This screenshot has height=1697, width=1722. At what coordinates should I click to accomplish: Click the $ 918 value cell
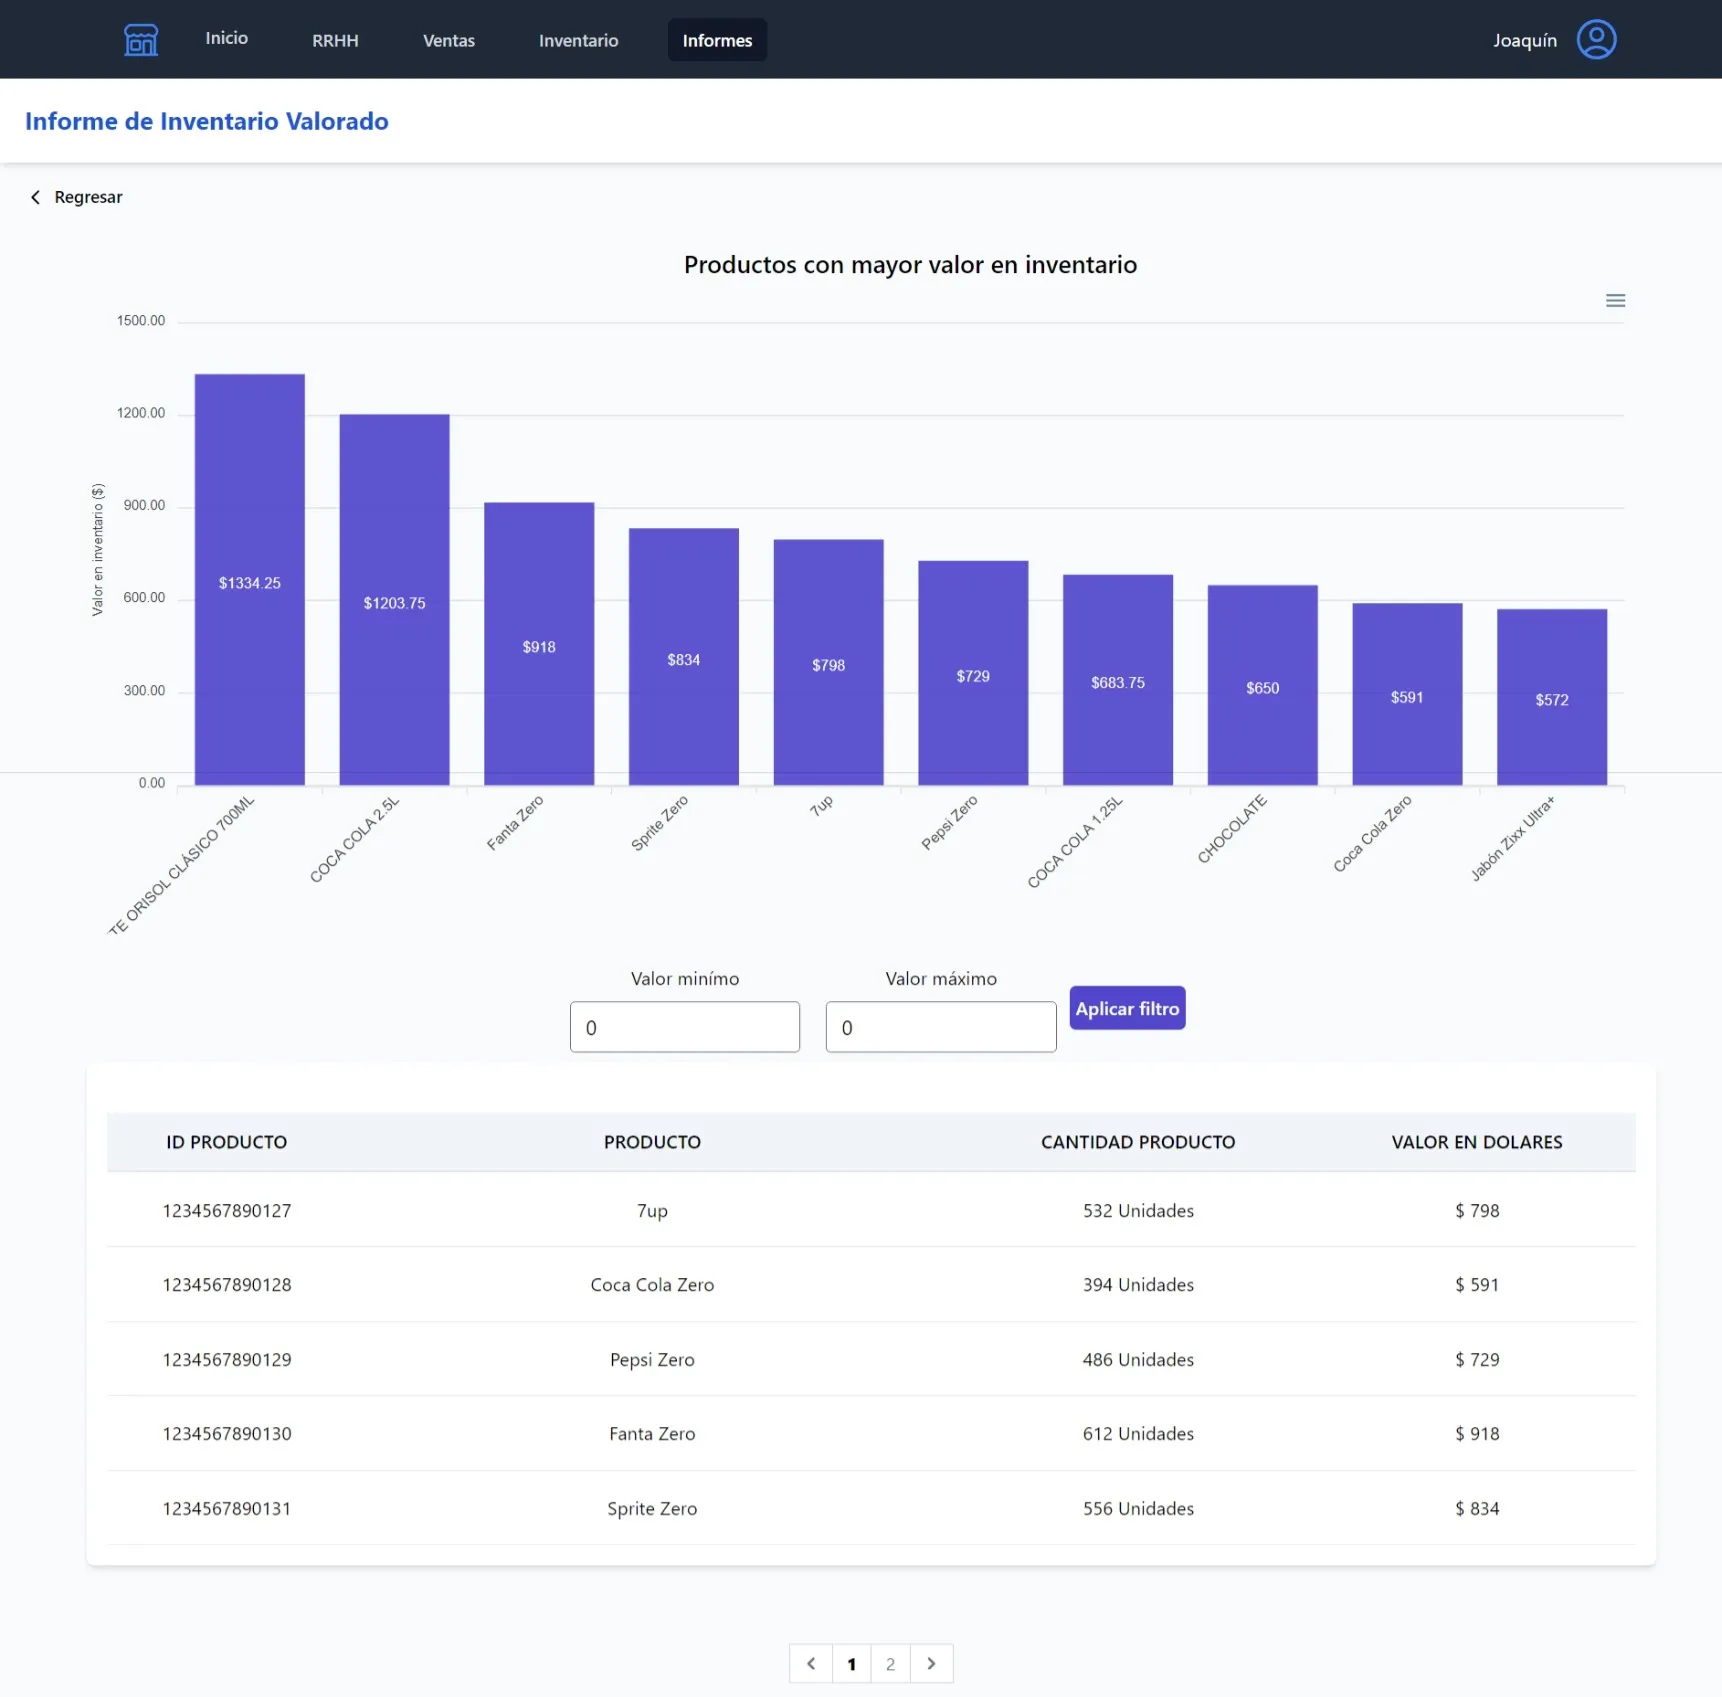pos(1477,1433)
